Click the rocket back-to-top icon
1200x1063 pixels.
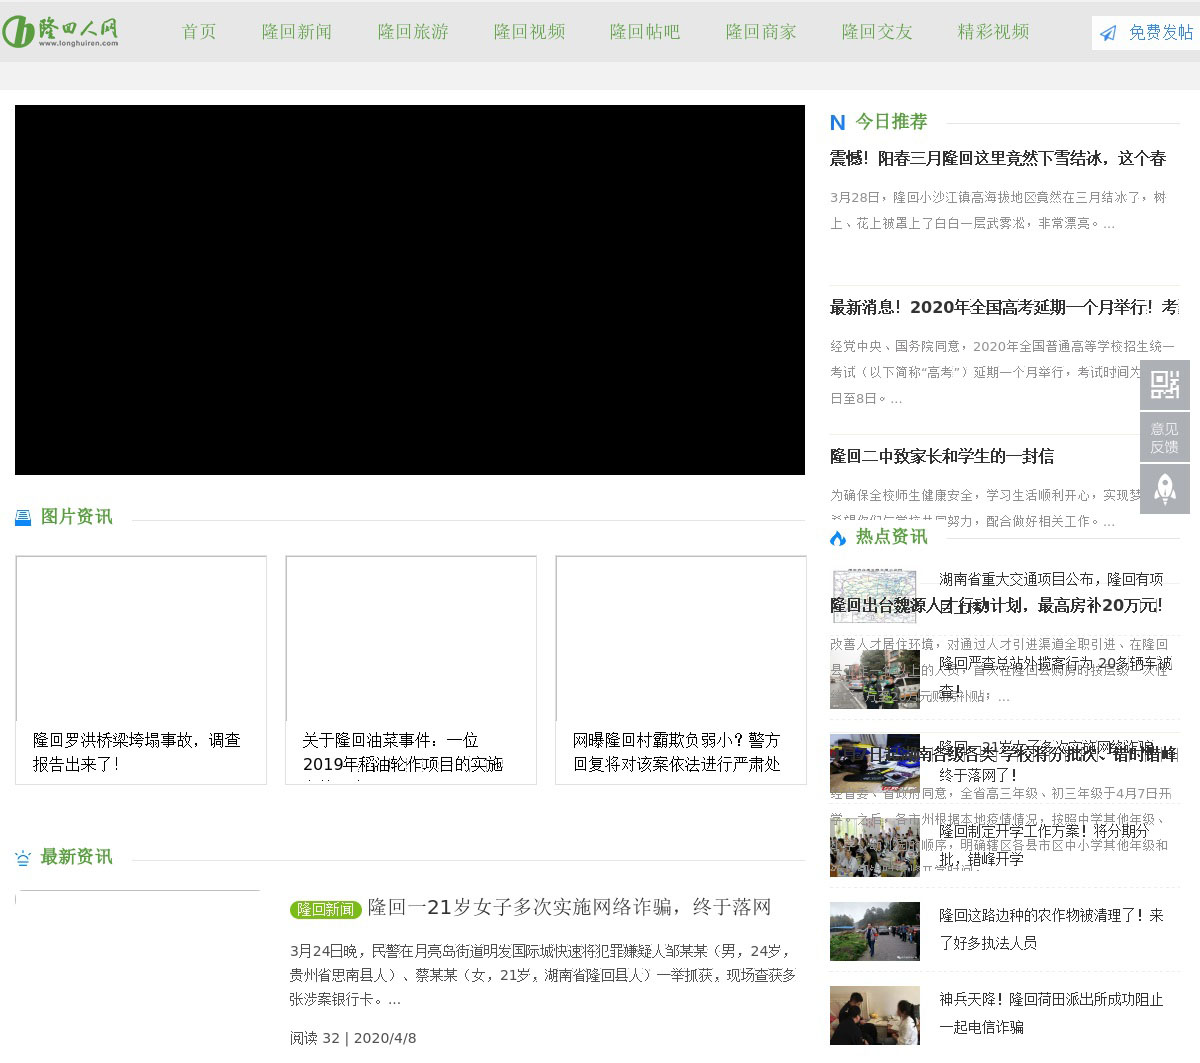coord(1164,489)
